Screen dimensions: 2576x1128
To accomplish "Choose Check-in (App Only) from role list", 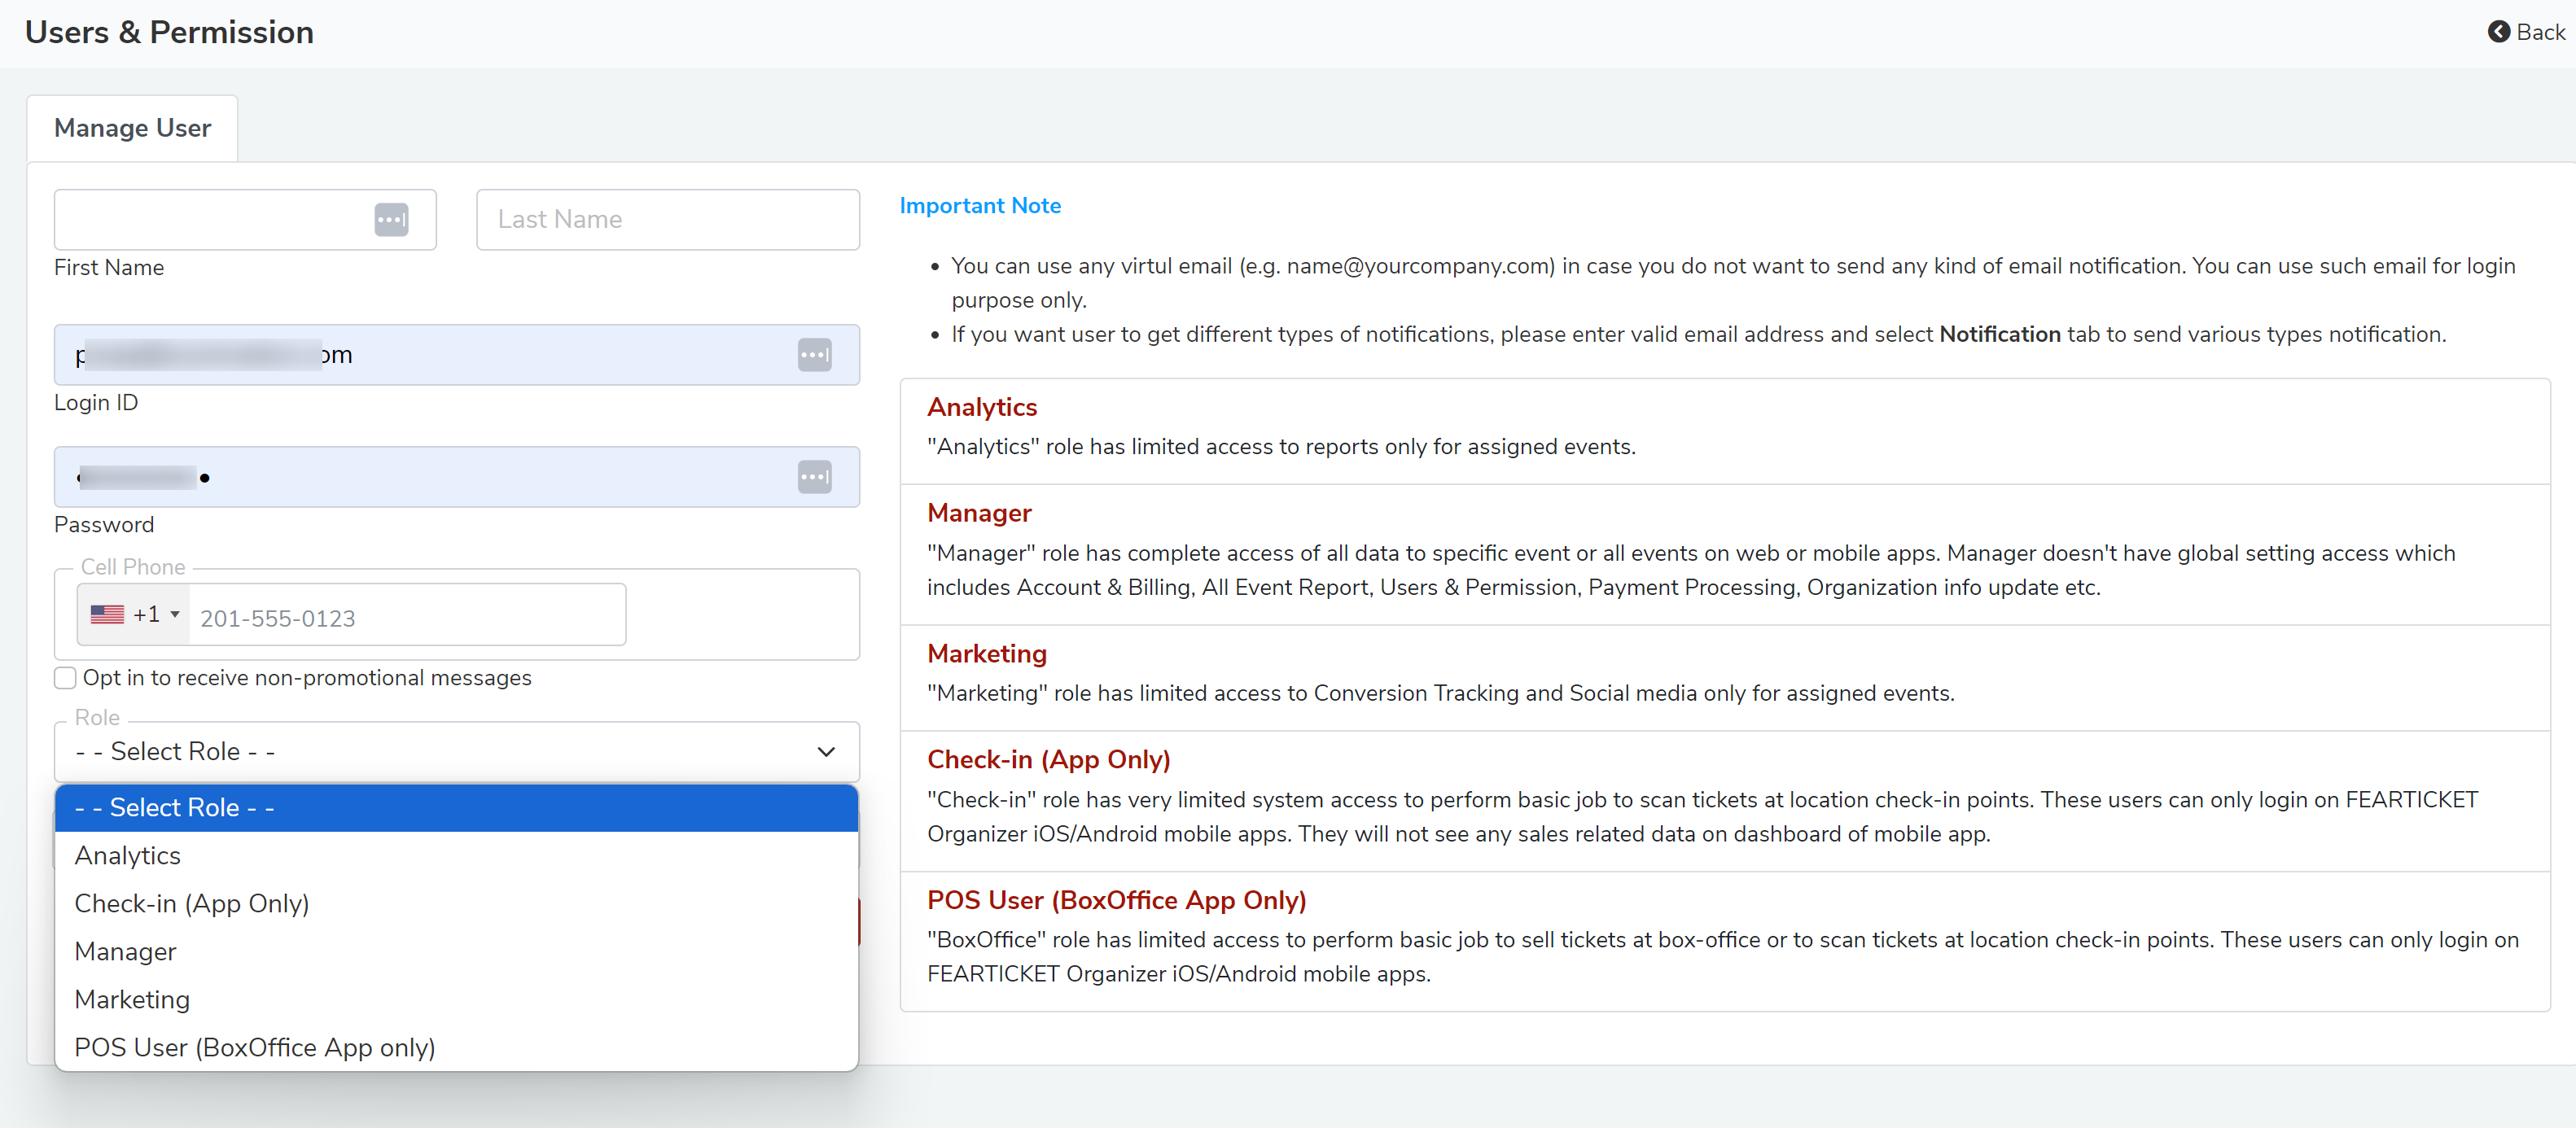I will pos(192,904).
